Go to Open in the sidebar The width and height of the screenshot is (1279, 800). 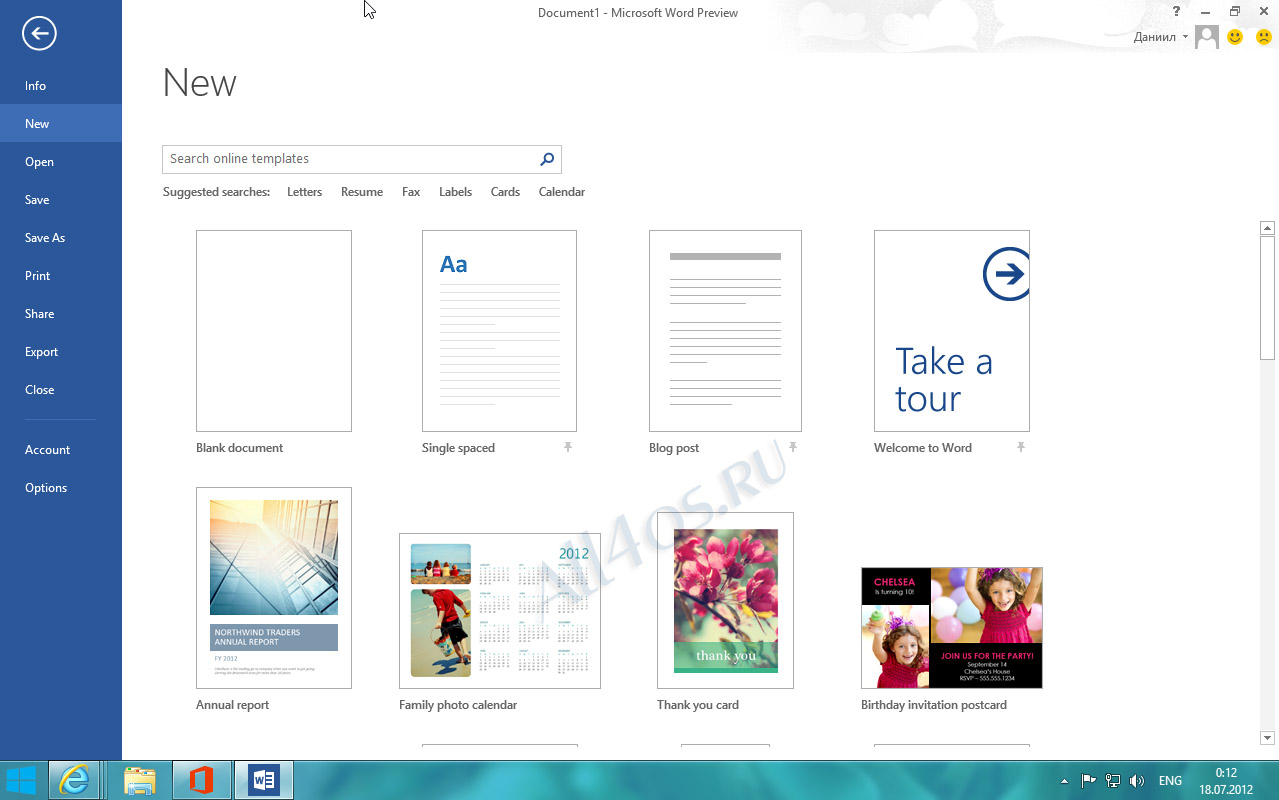tap(61, 162)
